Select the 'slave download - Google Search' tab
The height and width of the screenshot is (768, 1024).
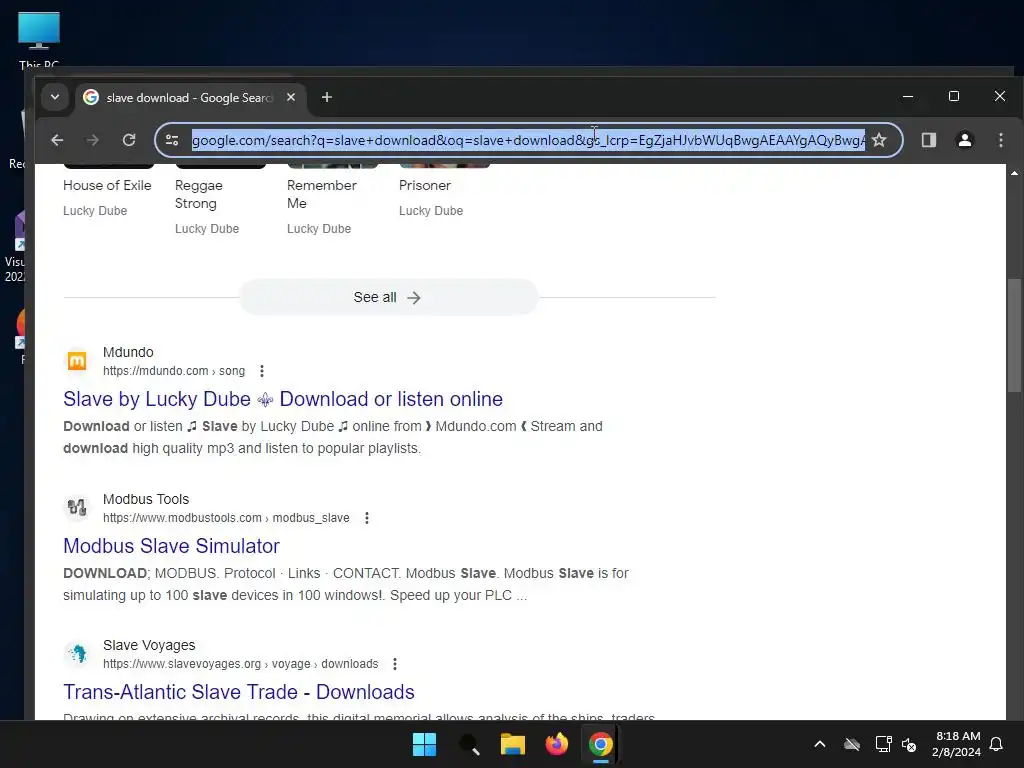190,97
